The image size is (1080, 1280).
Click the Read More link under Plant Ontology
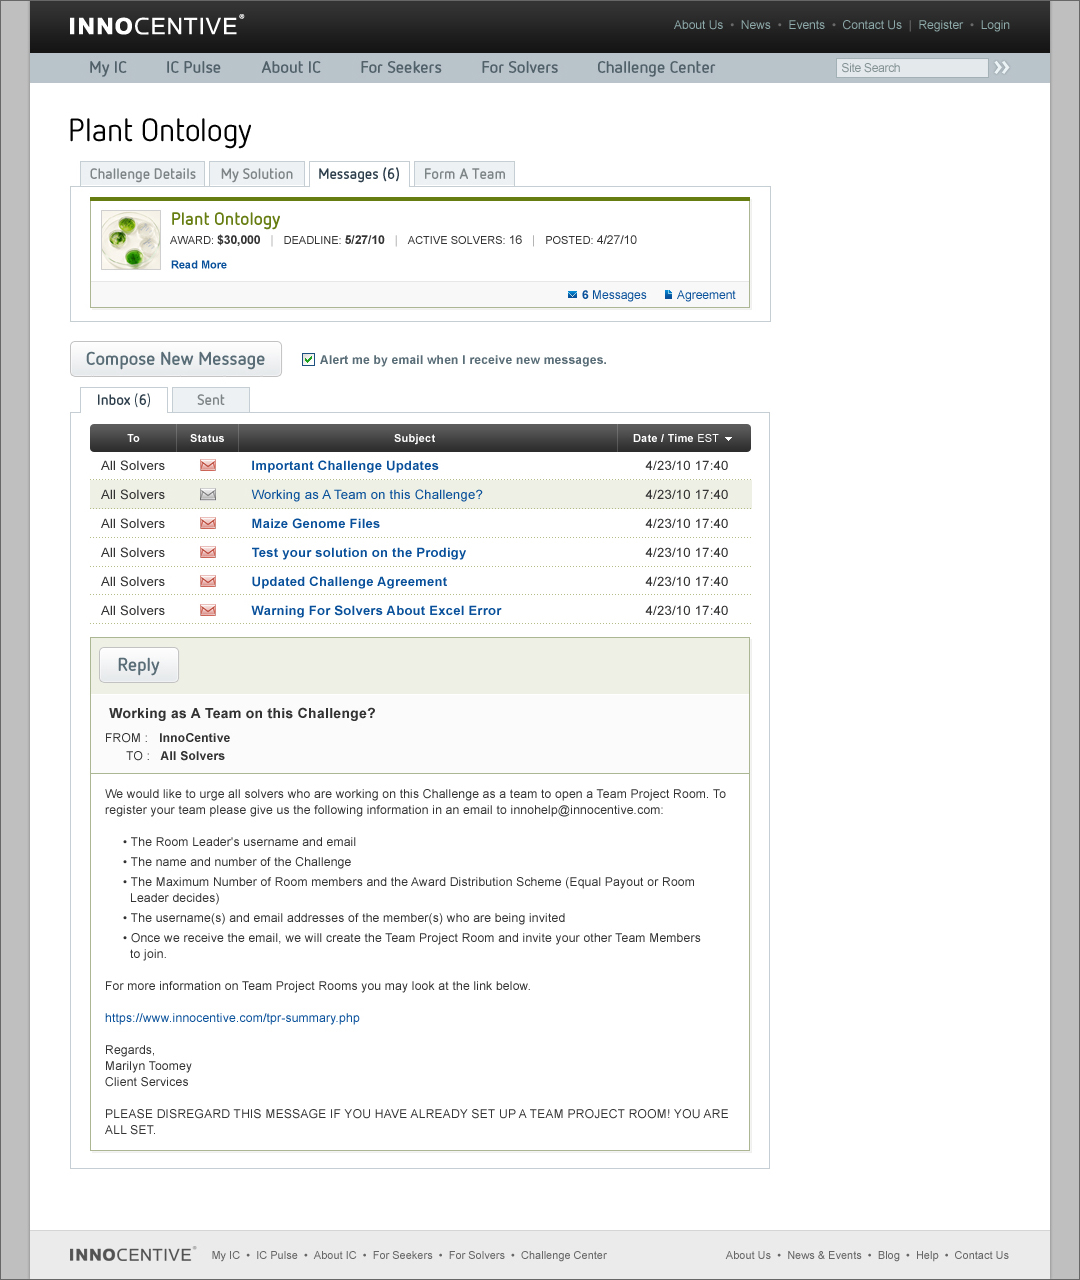point(199,265)
